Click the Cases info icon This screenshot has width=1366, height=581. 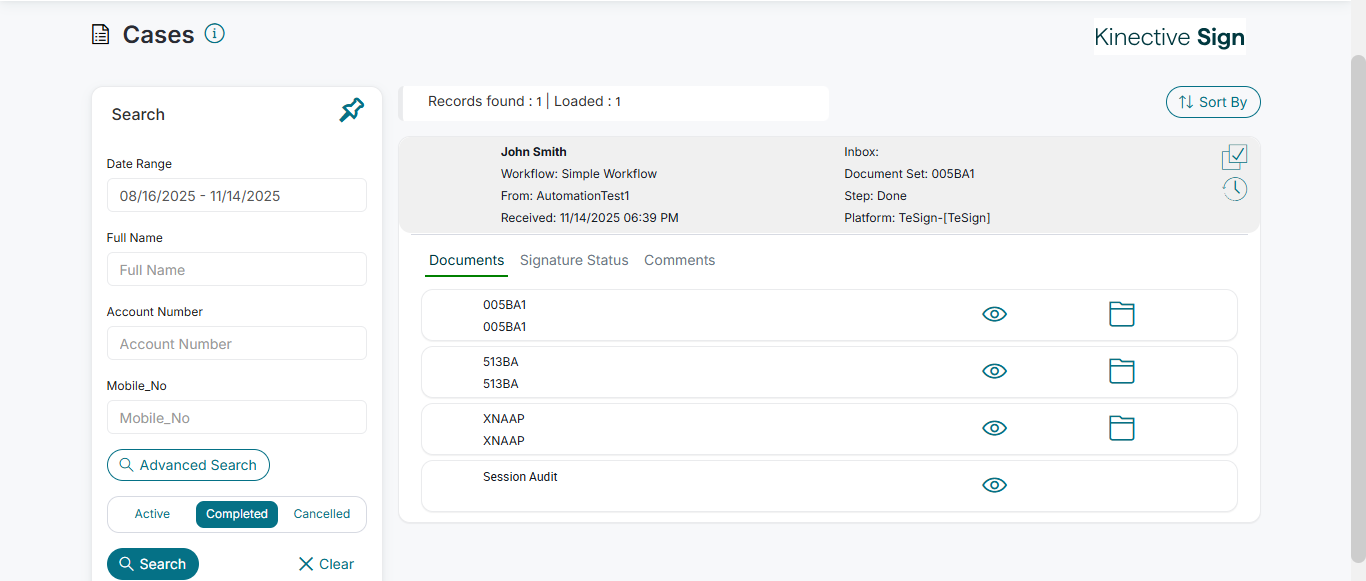coord(215,34)
